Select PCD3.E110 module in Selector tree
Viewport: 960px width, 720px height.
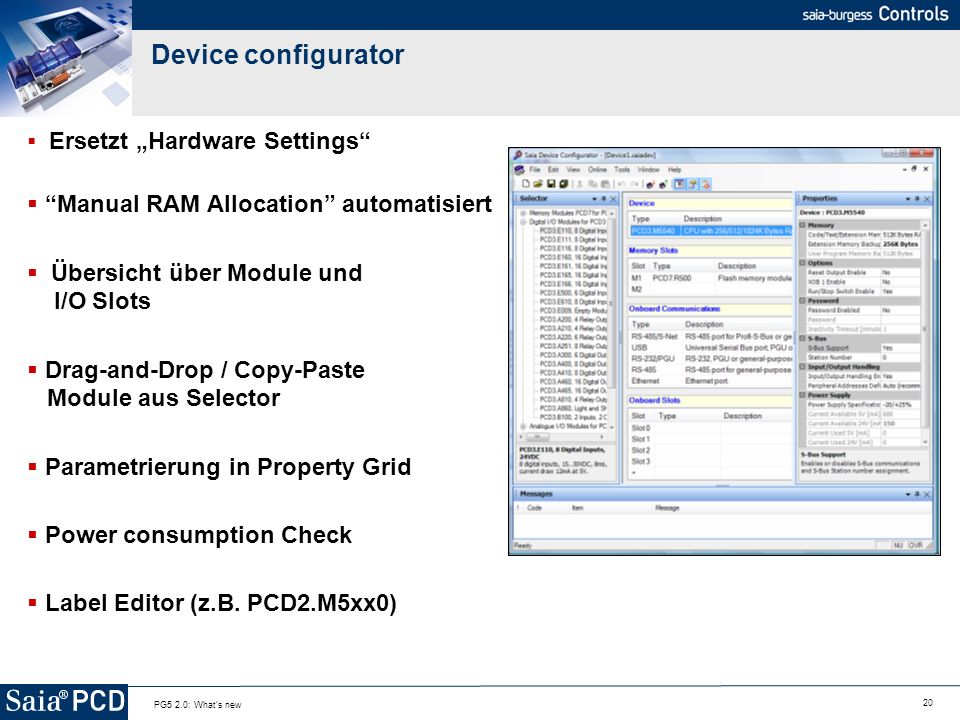(573, 231)
